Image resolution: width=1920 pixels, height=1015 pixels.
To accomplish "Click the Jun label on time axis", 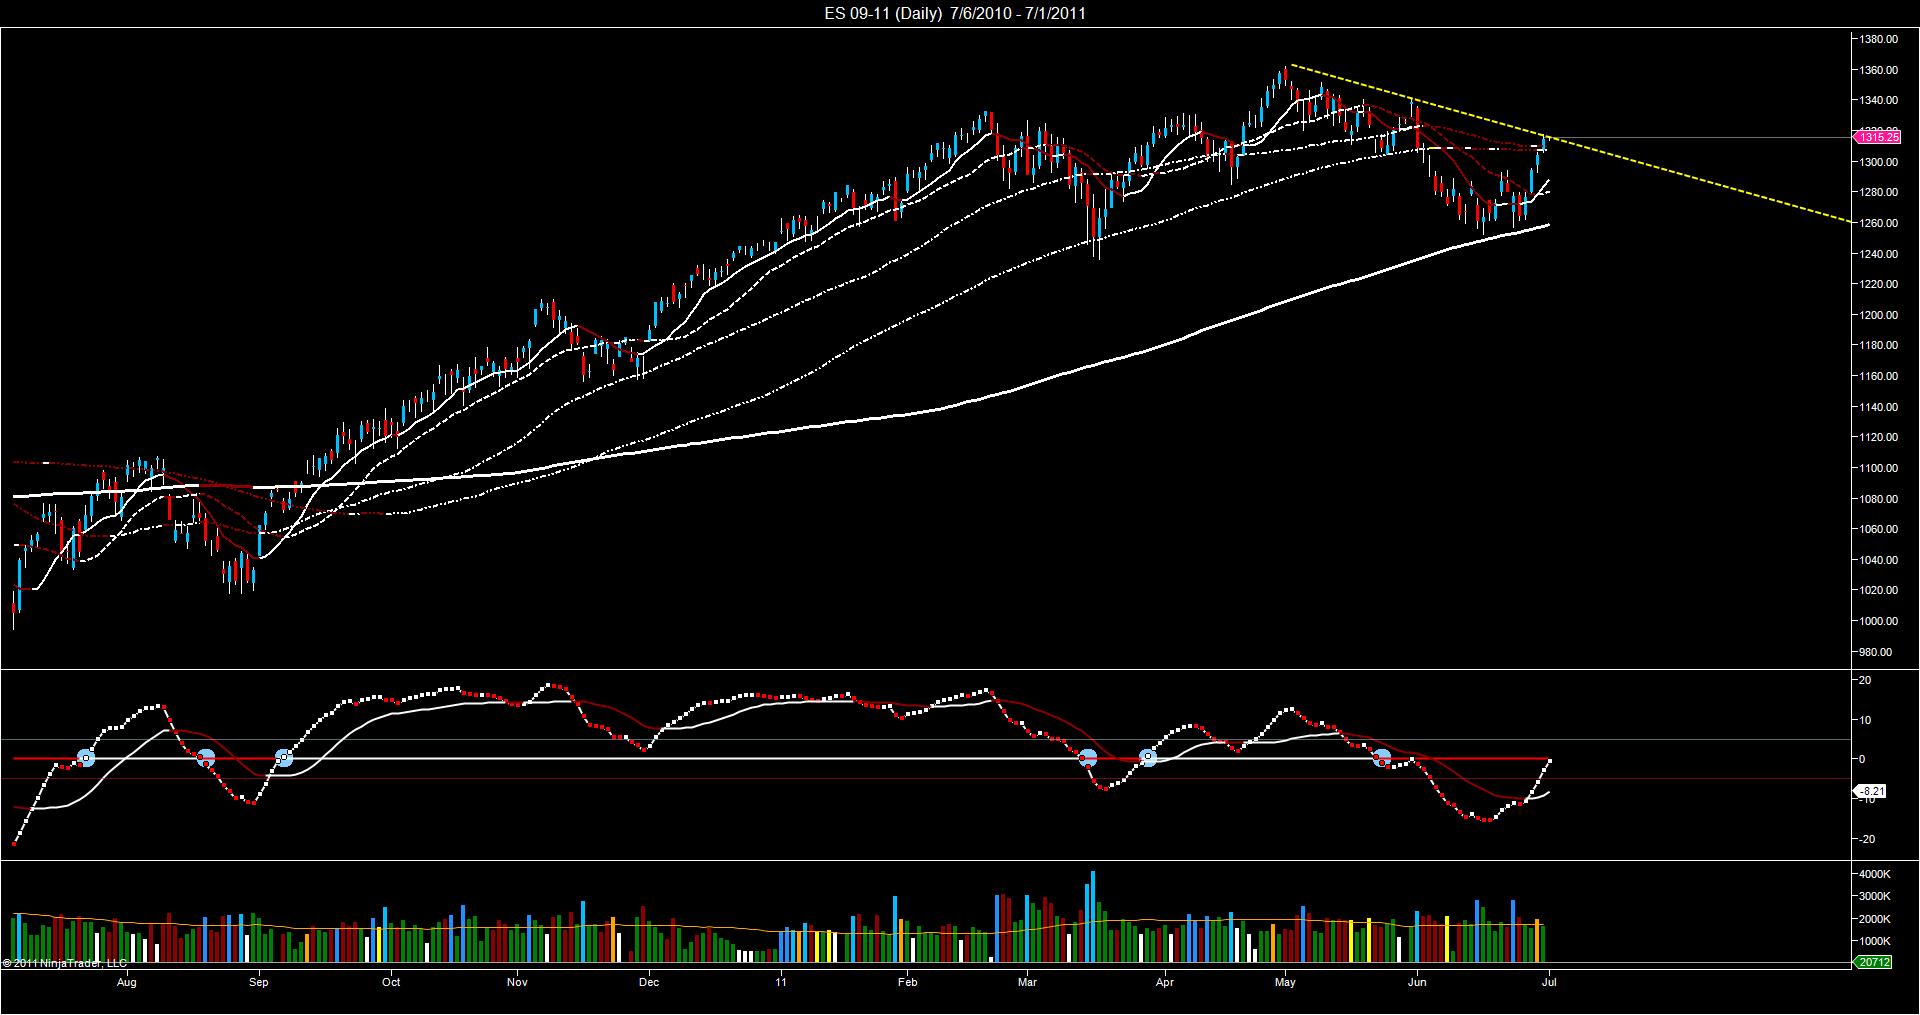I will tap(1417, 982).
